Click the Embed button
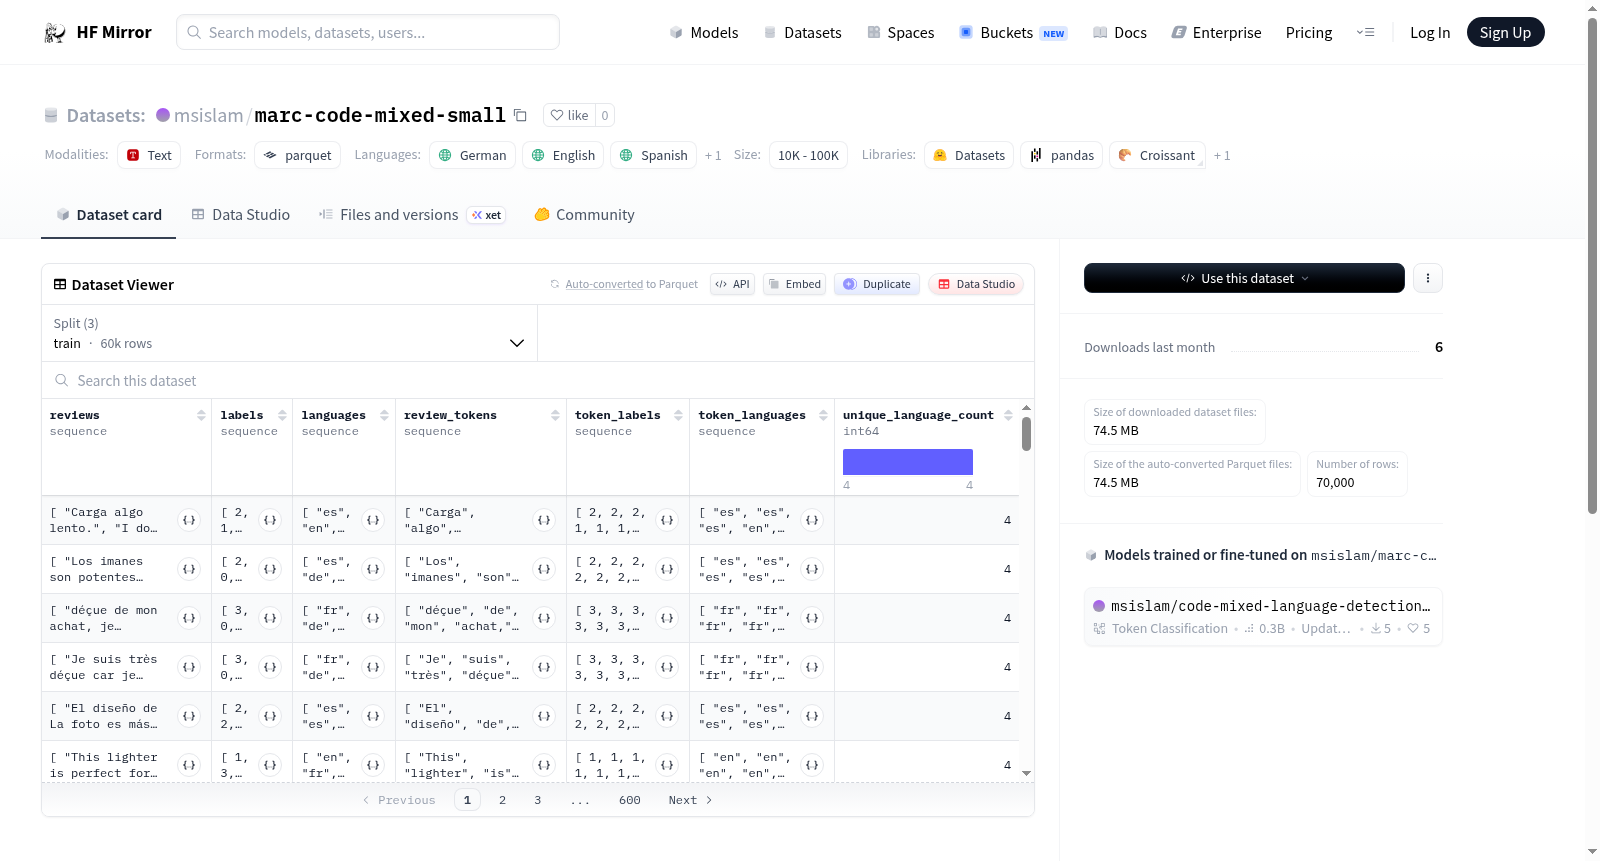Screen dimensions: 1600x861 [x=794, y=284]
